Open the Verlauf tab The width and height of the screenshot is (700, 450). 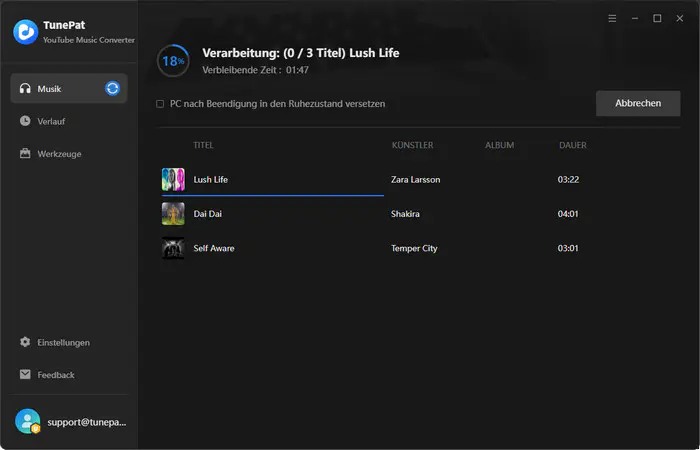pos(69,121)
